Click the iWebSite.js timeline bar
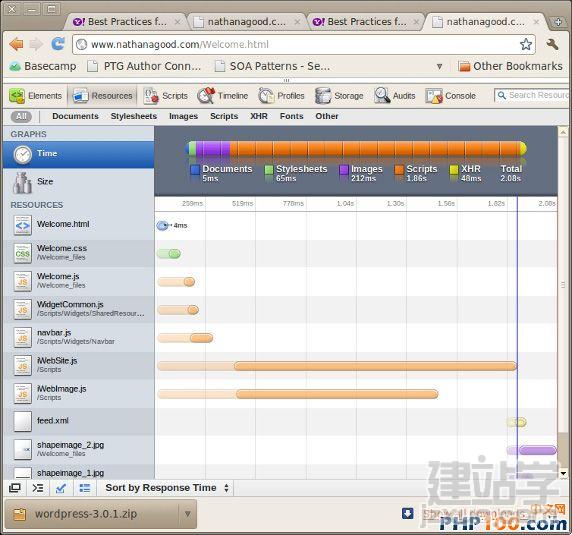572x535 pixels. coord(375,366)
